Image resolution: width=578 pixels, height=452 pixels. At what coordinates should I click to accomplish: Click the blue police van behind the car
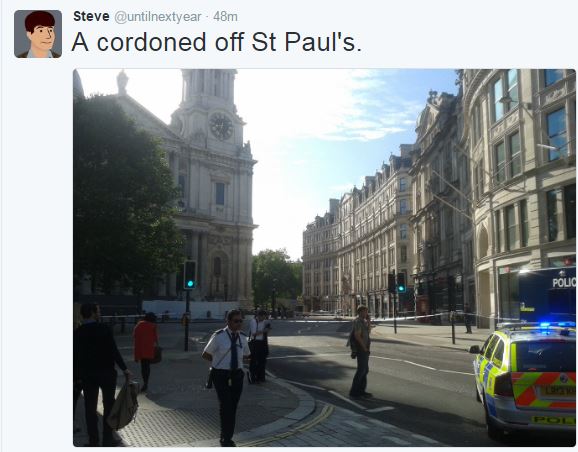point(547,294)
